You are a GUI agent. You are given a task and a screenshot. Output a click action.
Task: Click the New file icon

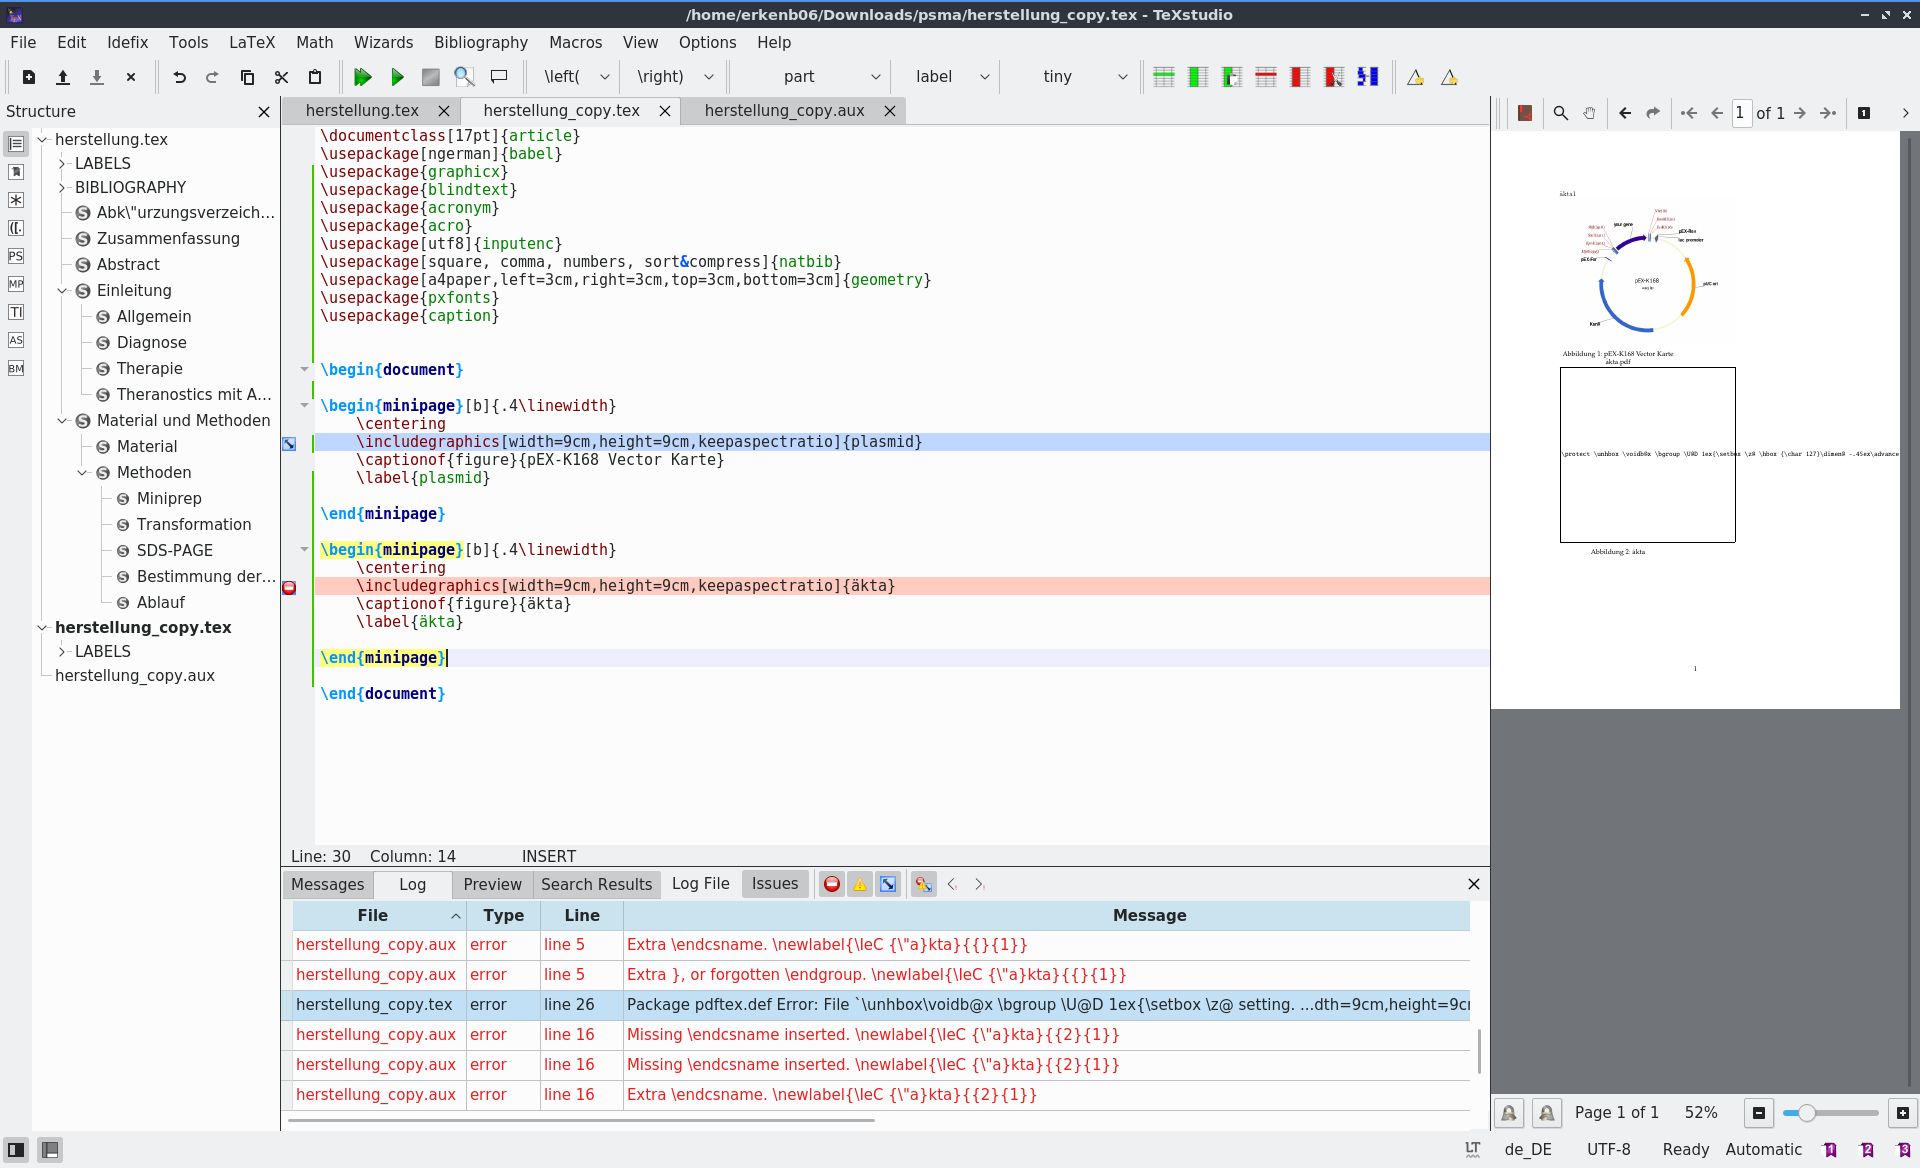(29, 77)
